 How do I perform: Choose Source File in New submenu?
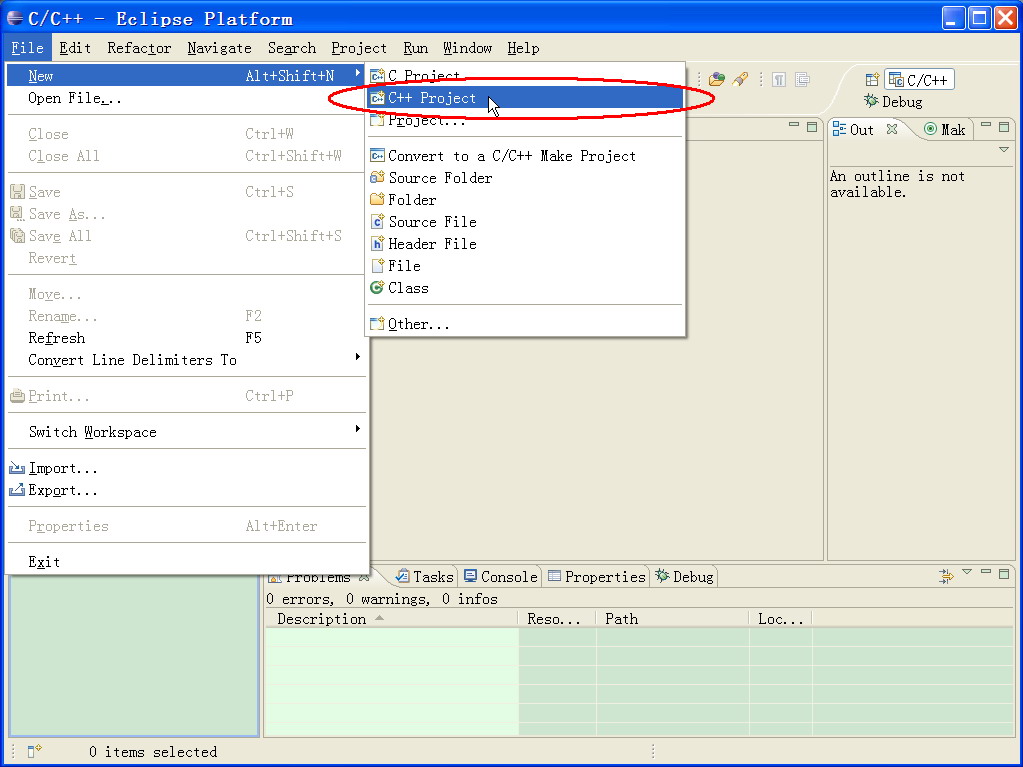(x=525, y=222)
